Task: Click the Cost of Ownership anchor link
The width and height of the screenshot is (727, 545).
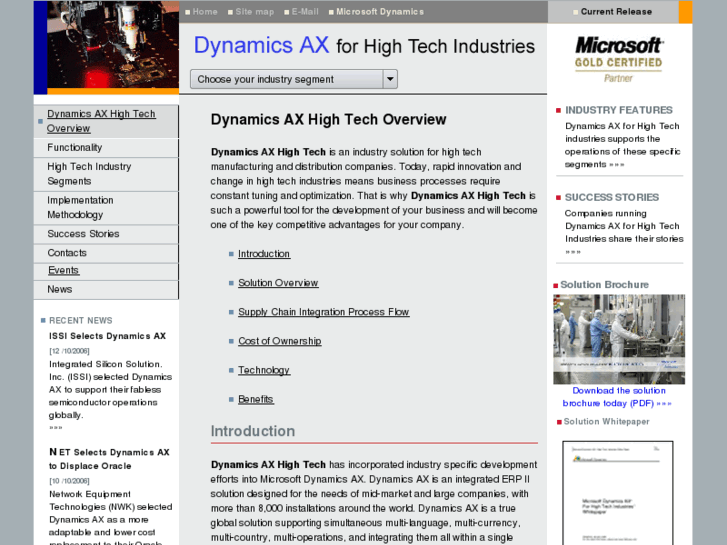Action: 279,341
